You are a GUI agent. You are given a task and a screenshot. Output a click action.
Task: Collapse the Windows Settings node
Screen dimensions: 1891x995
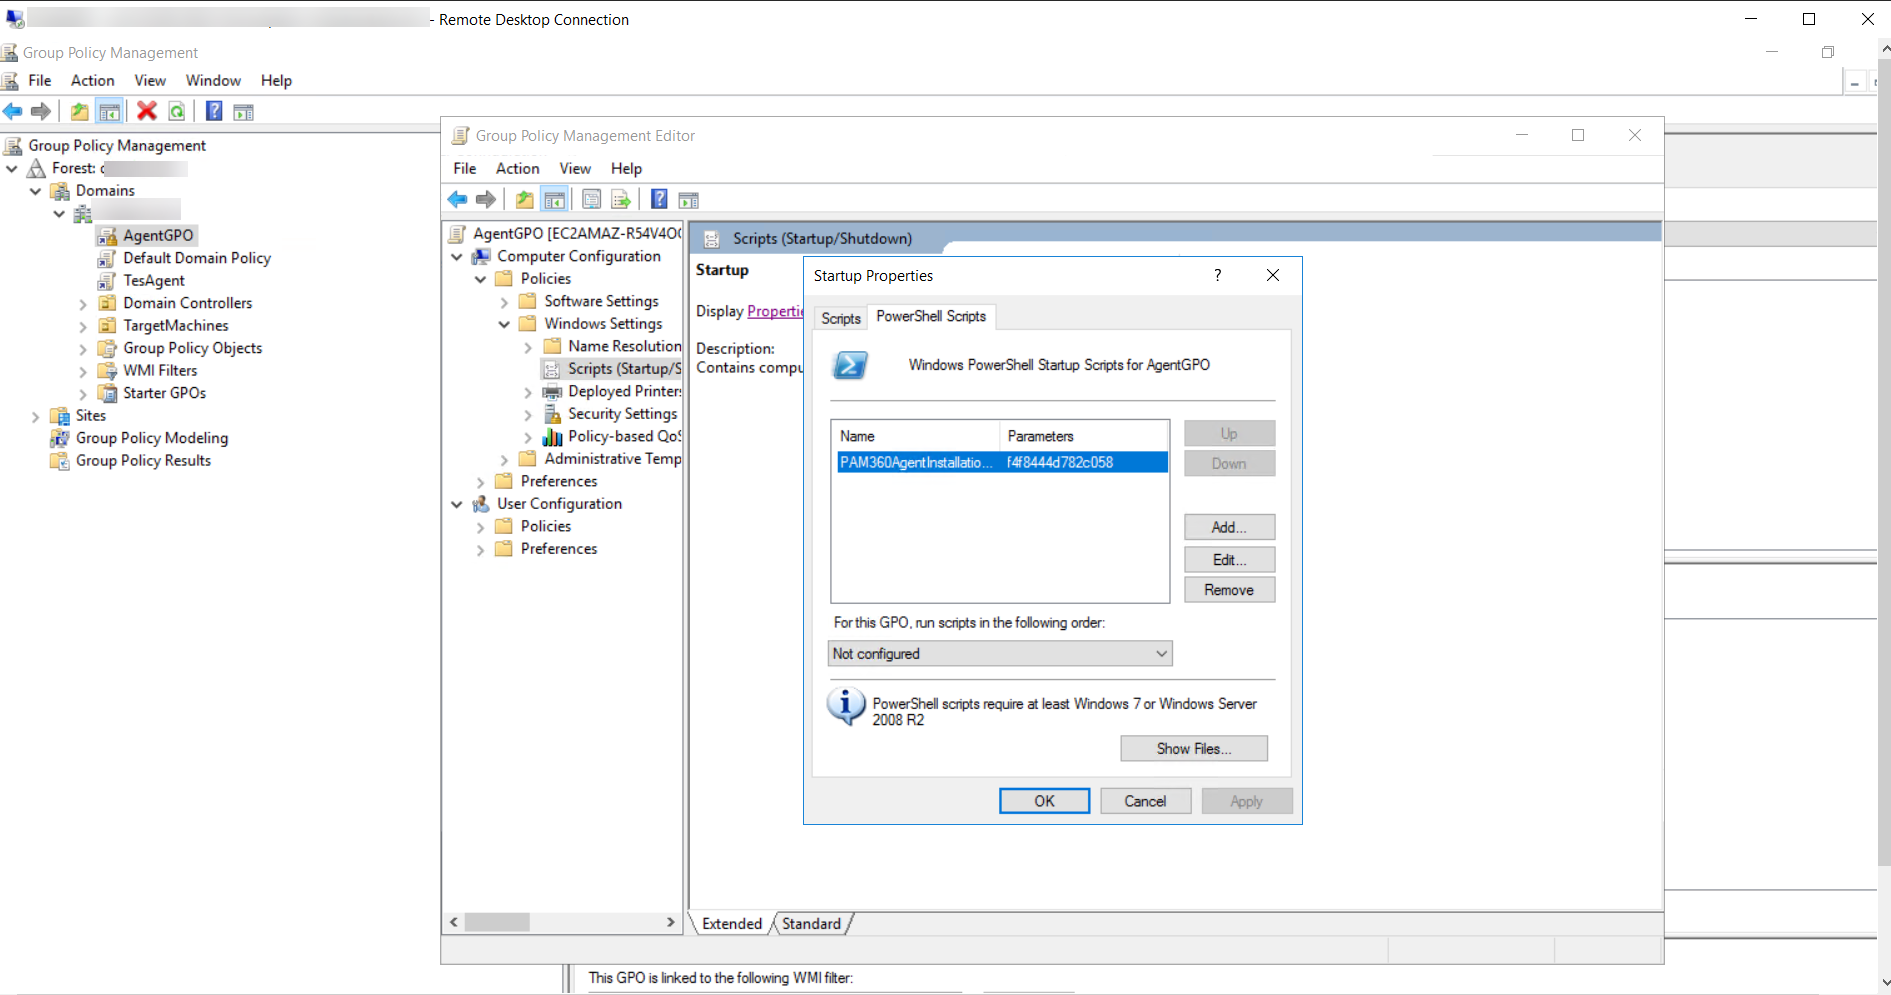504,324
